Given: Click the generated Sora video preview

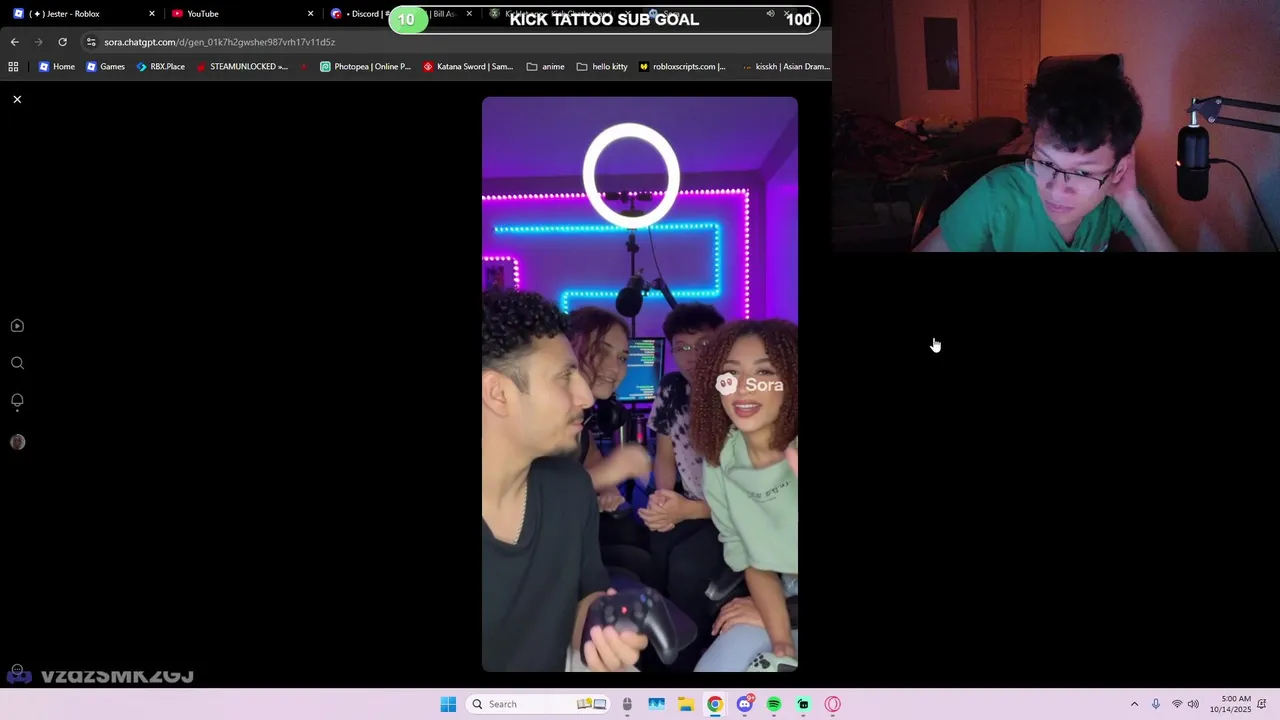Looking at the screenshot, I should (640, 384).
